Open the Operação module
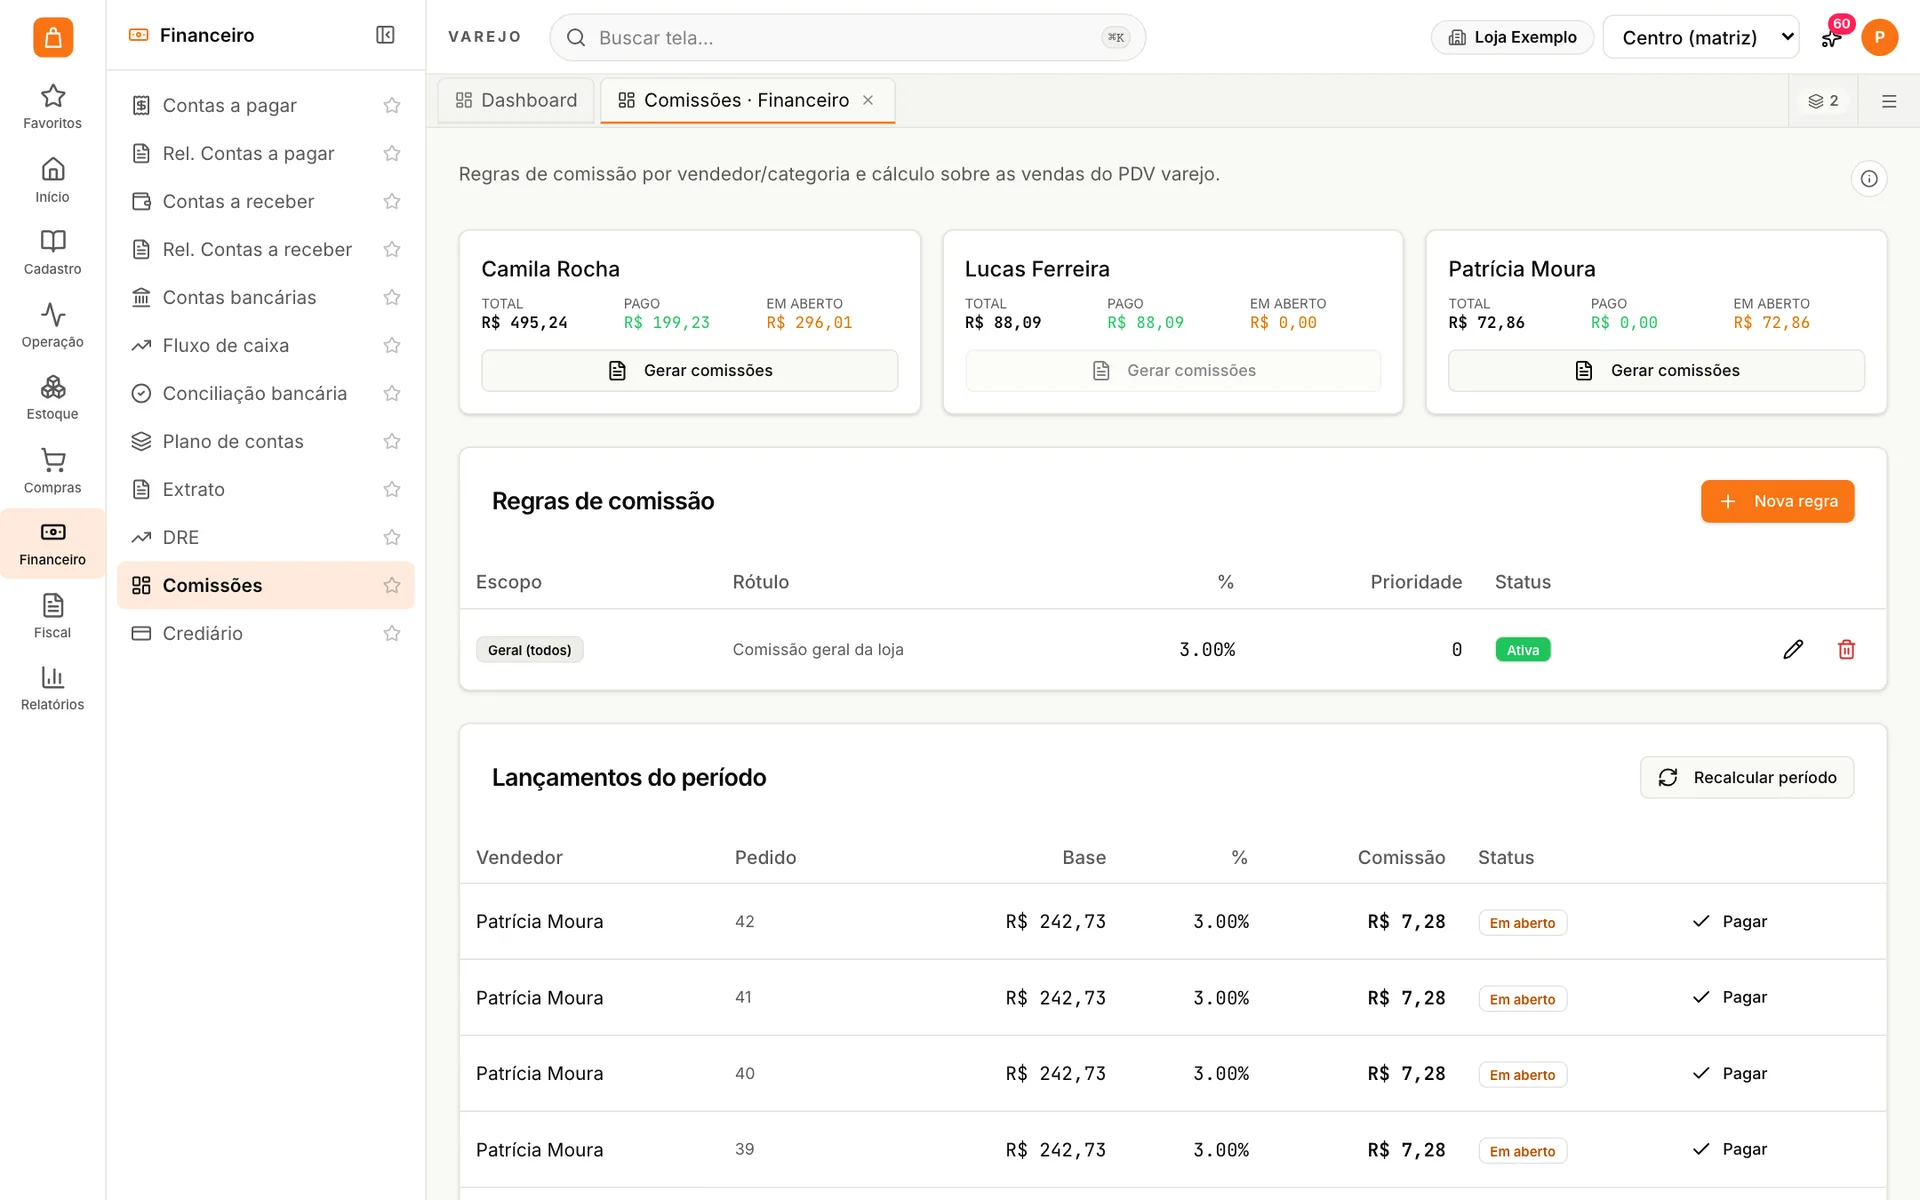 [52, 325]
